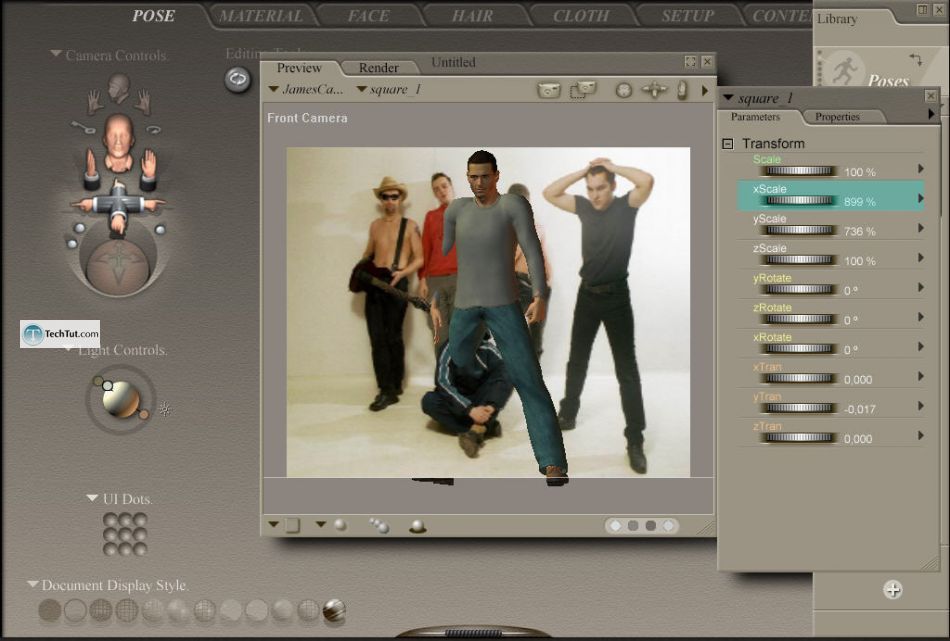Select the Silhouette display style ball
The width and height of the screenshot is (950, 641).
(50, 611)
